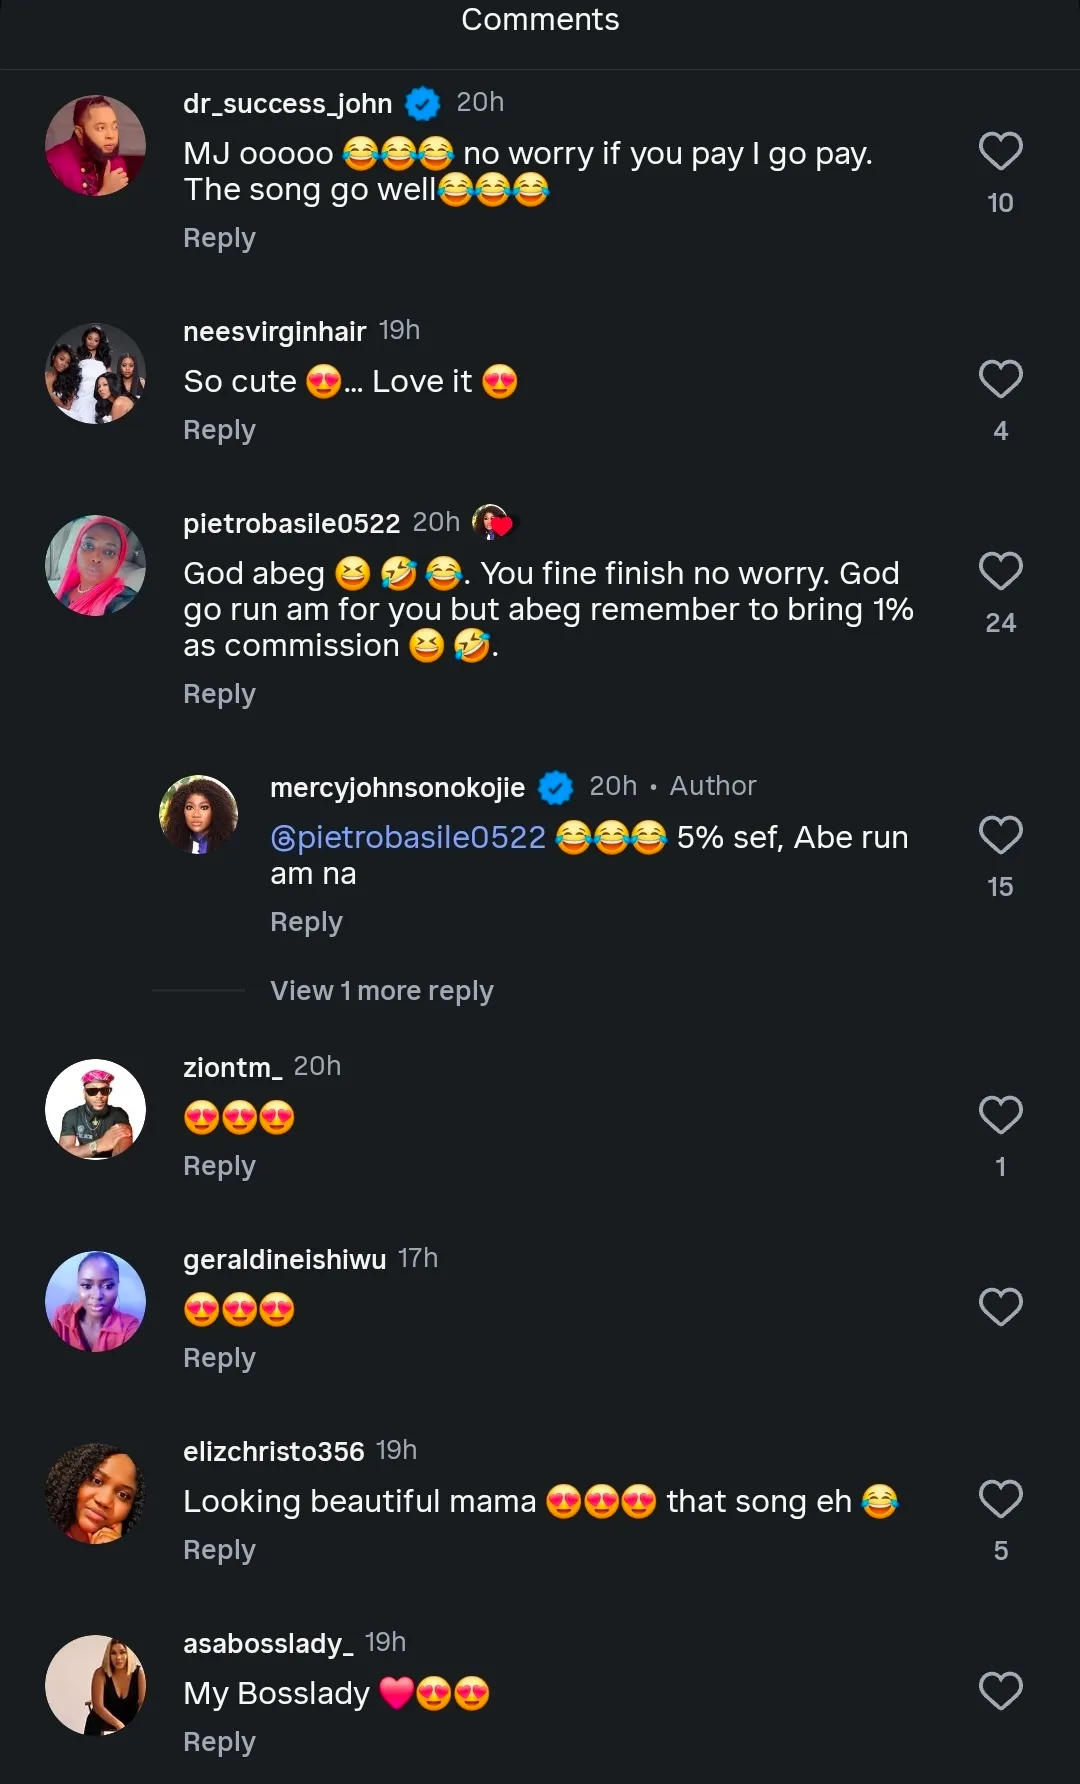Like geraldineishiwu's comment heart icon
Screen dimensions: 1080x1784
pyautogui.click(x=1000, y=1307)
